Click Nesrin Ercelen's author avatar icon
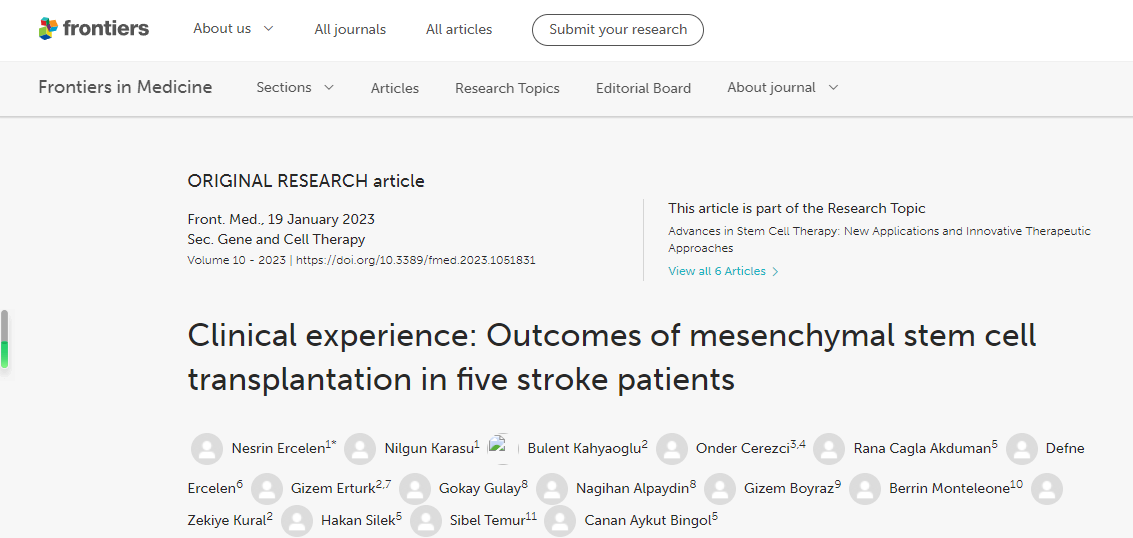1133x538 pixels. [x=207, y=449]
